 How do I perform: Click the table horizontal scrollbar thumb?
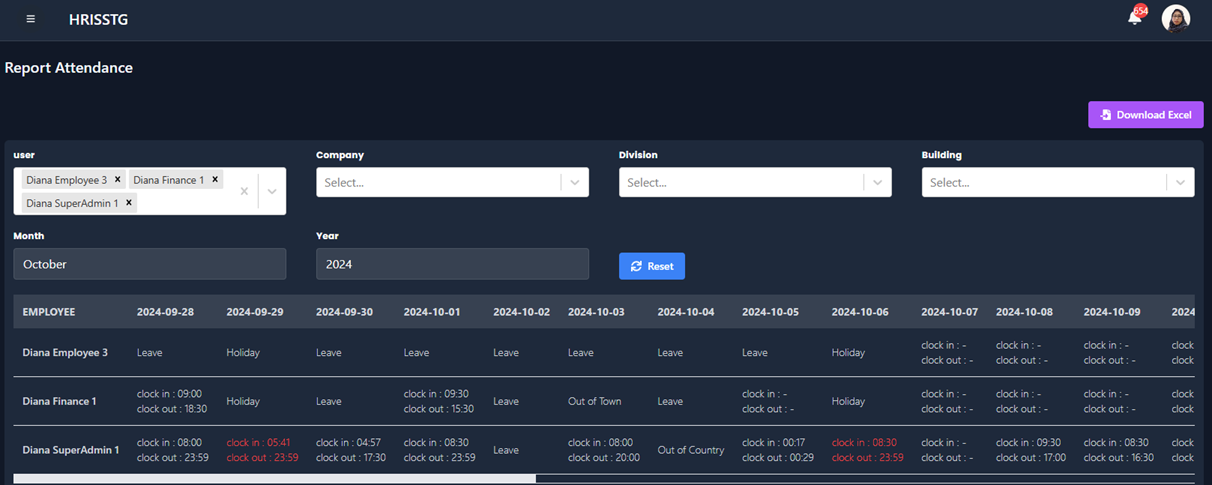point(275,479)
